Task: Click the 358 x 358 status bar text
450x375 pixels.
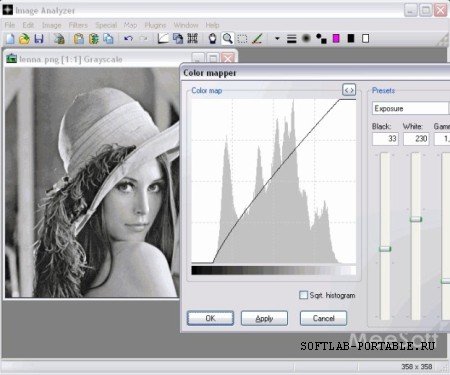Action: coord(417,367)
